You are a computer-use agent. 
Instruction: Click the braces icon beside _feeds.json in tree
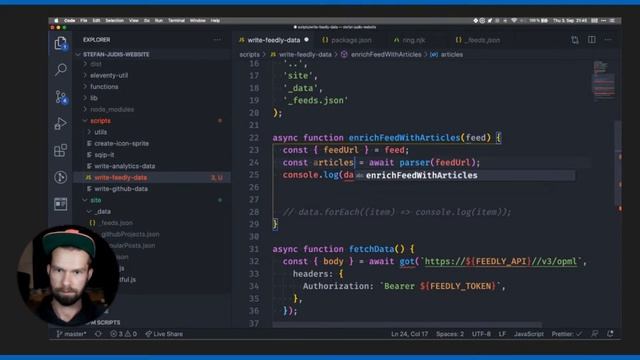coord(93,223)
